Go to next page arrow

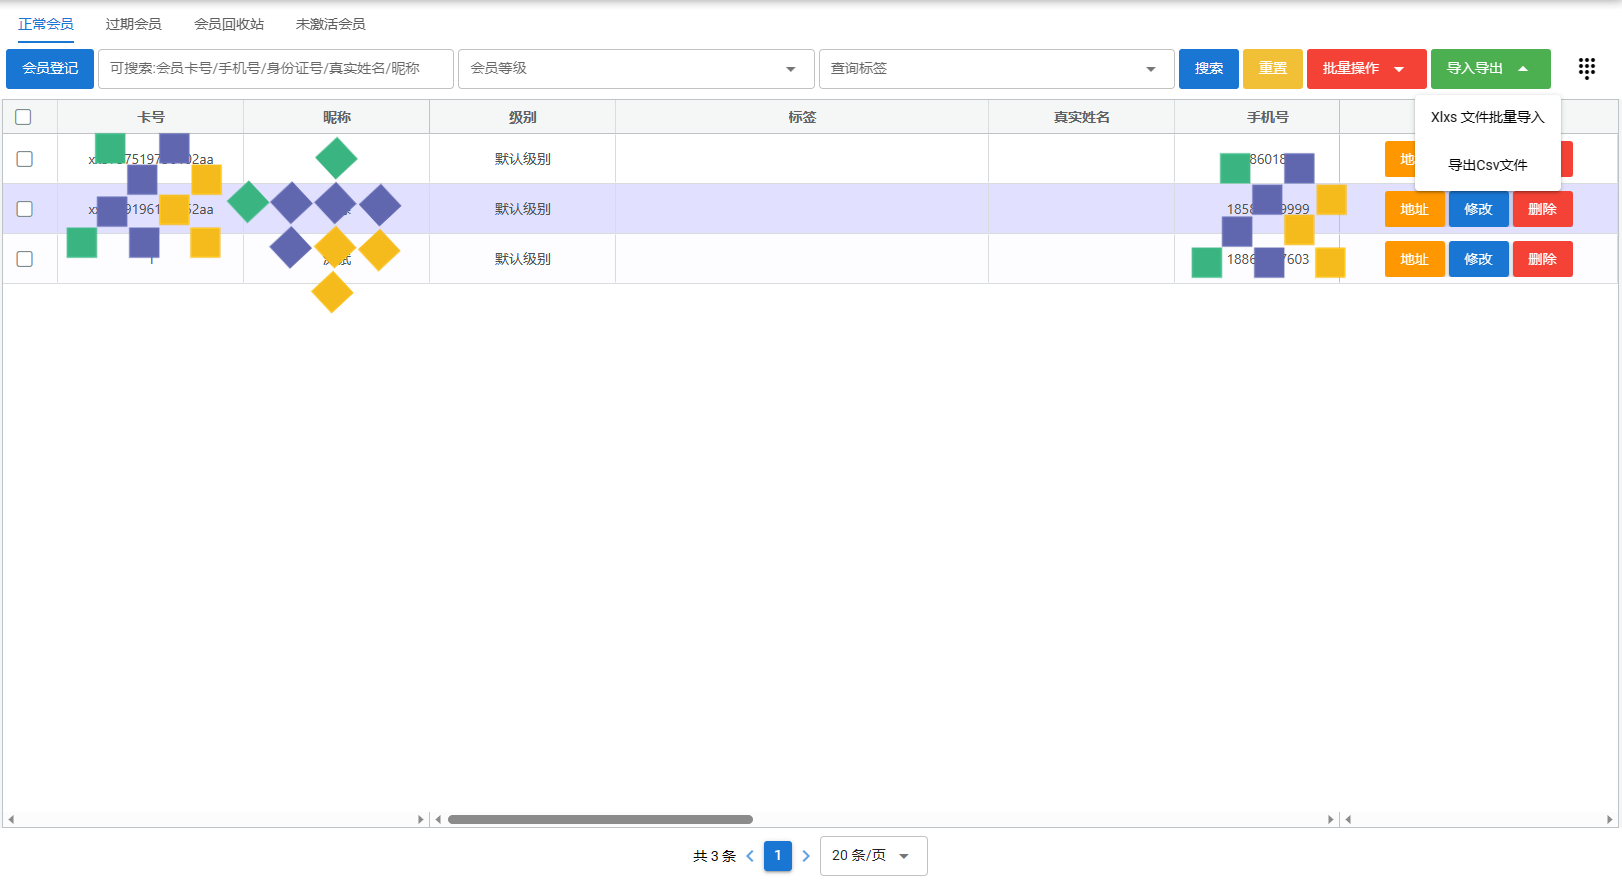[x=806, y=856]
